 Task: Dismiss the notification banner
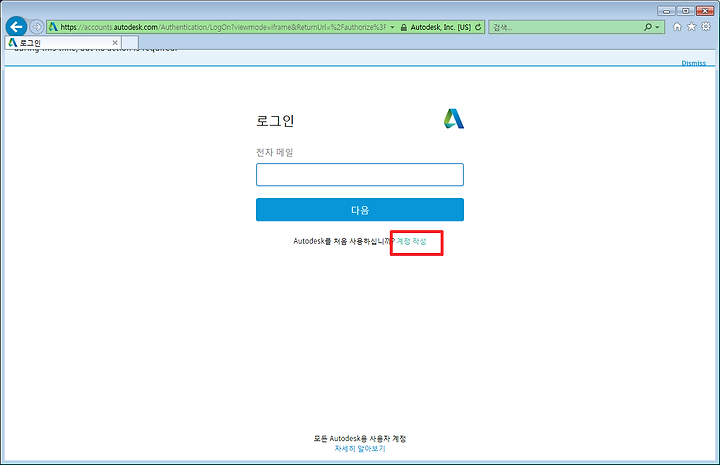point(693,63)
